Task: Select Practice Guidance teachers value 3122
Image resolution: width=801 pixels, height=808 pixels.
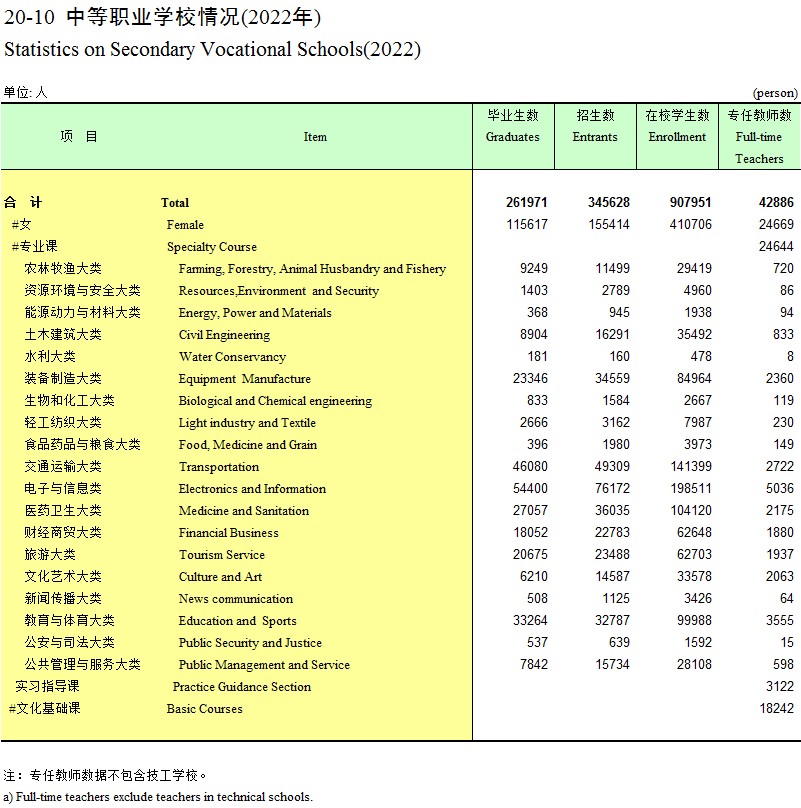Action: pos(779,686)
